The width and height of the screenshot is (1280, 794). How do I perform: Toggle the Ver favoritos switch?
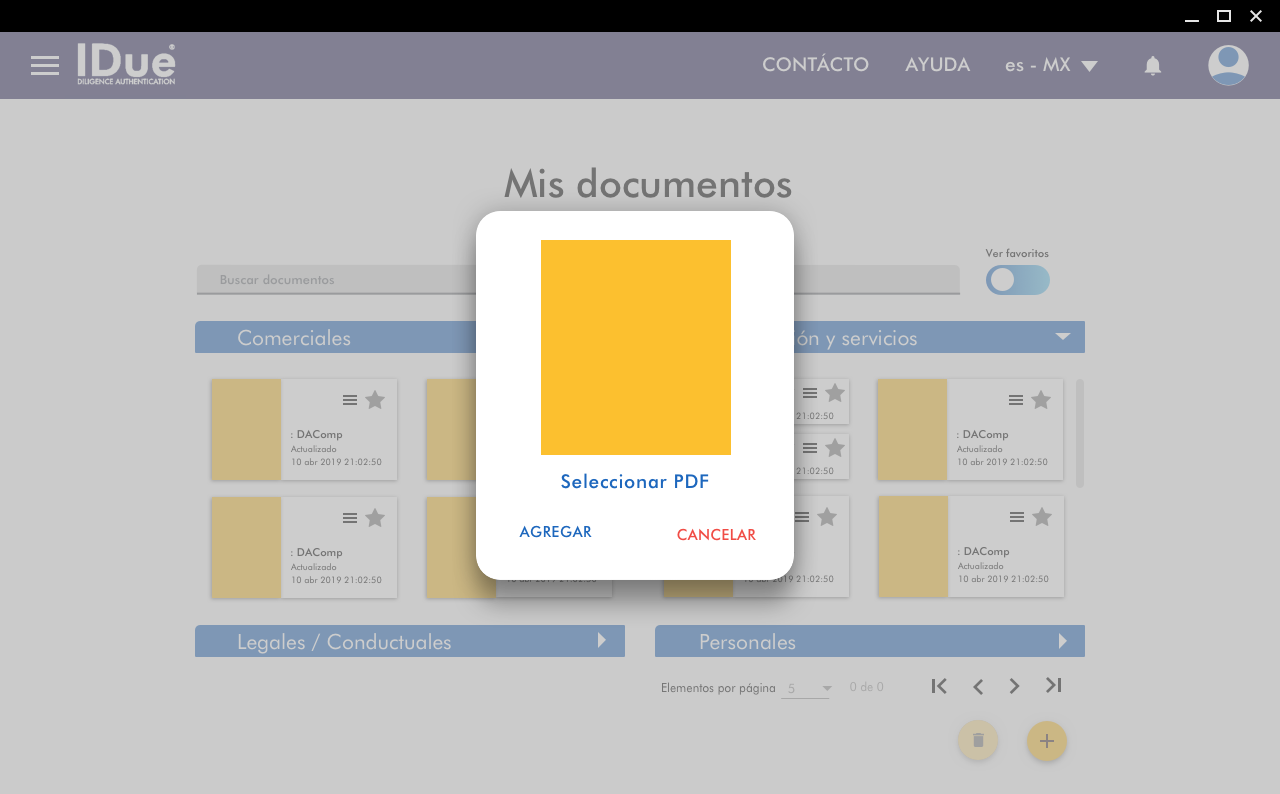tap(1017, 280)
